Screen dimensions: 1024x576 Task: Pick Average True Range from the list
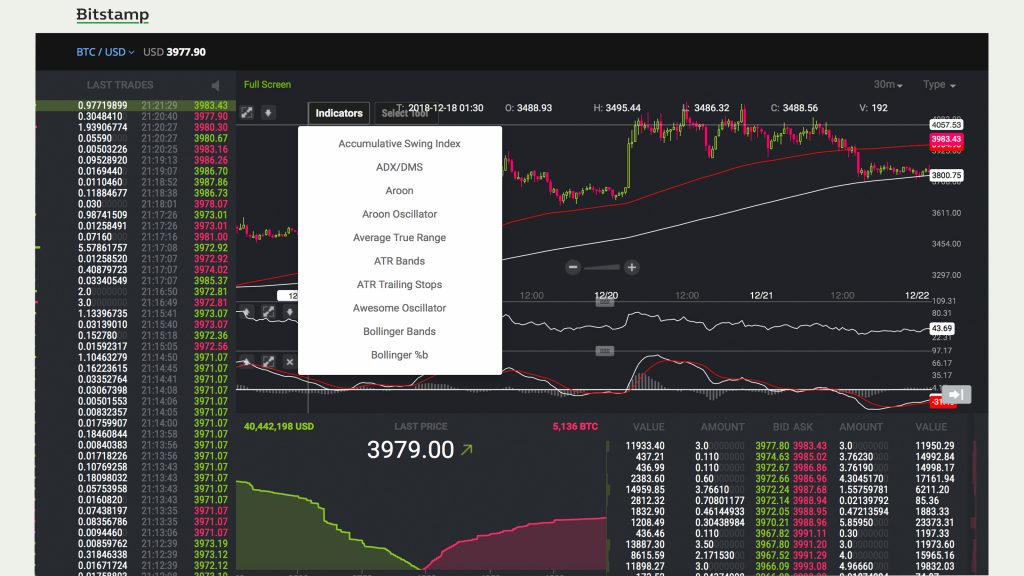tap(400, 238)
